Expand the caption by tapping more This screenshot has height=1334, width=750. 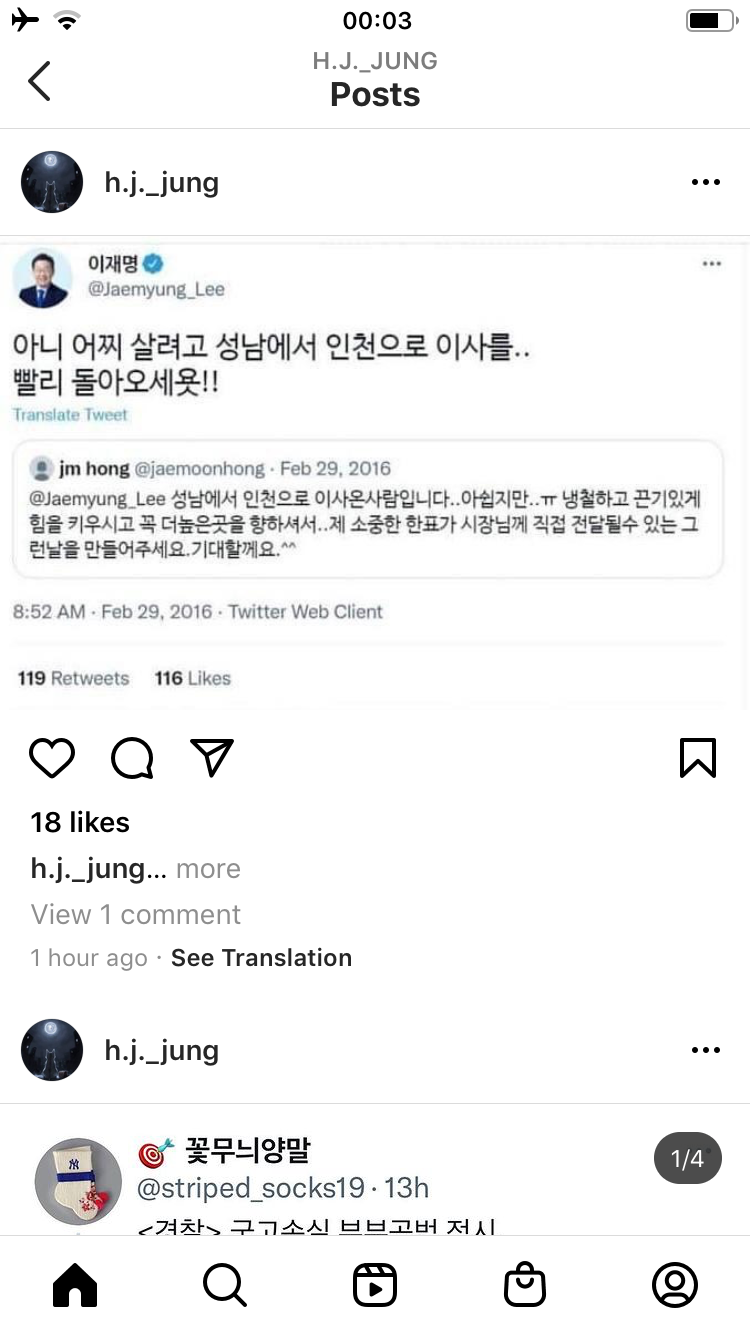[x=208, y=869]
